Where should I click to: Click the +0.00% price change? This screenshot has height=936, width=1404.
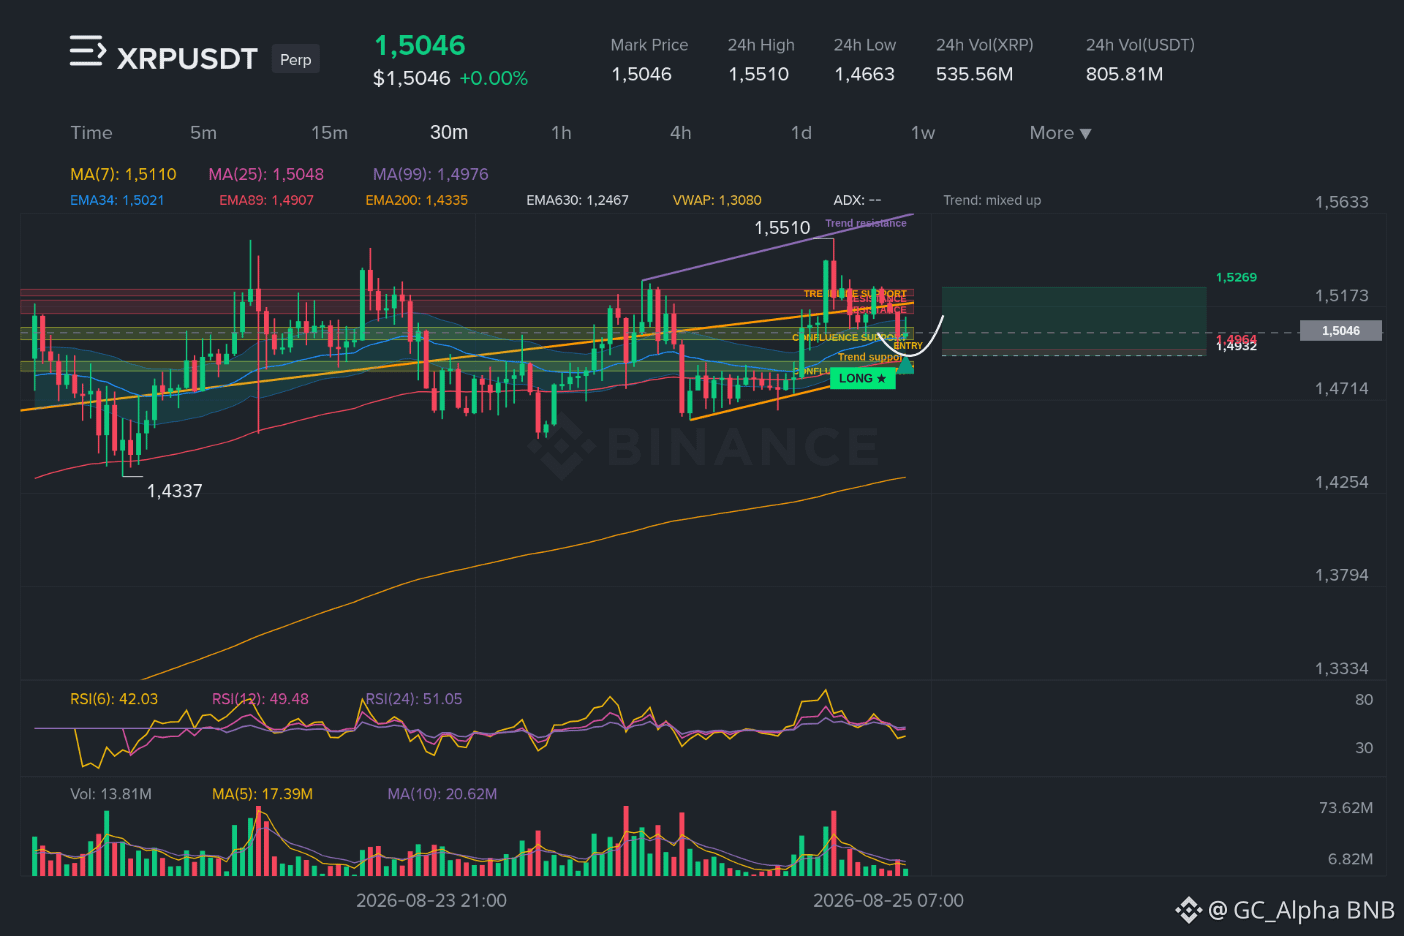(x=494, y=78)
